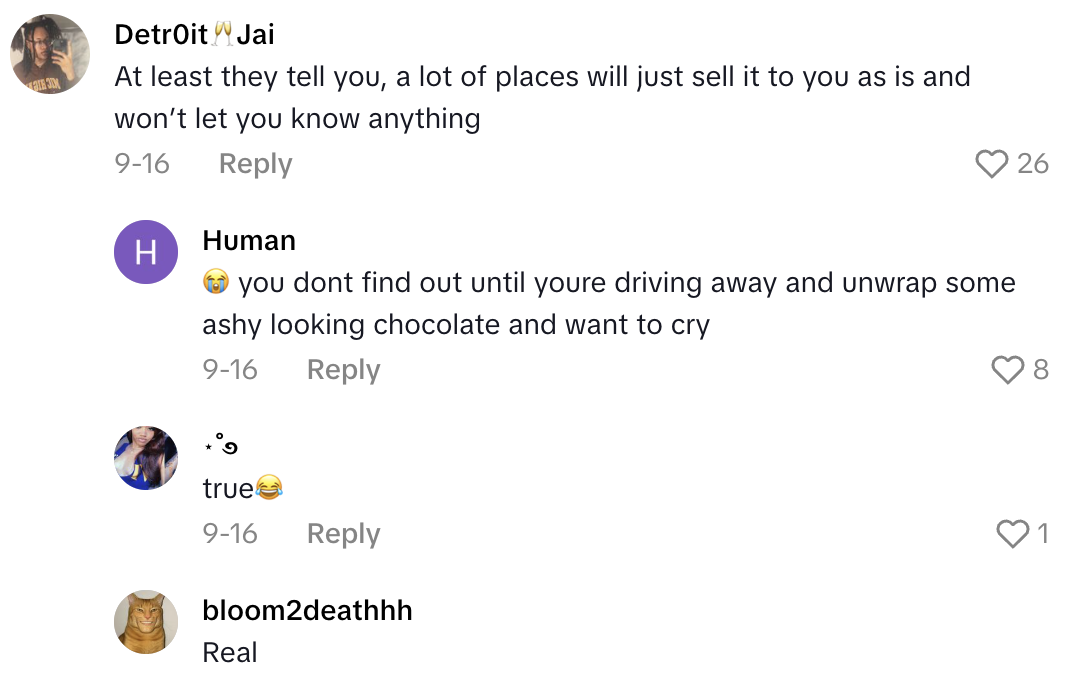Click the 8 likes count
This screenshot has width=1070, height=674.
coord(1040,370)
